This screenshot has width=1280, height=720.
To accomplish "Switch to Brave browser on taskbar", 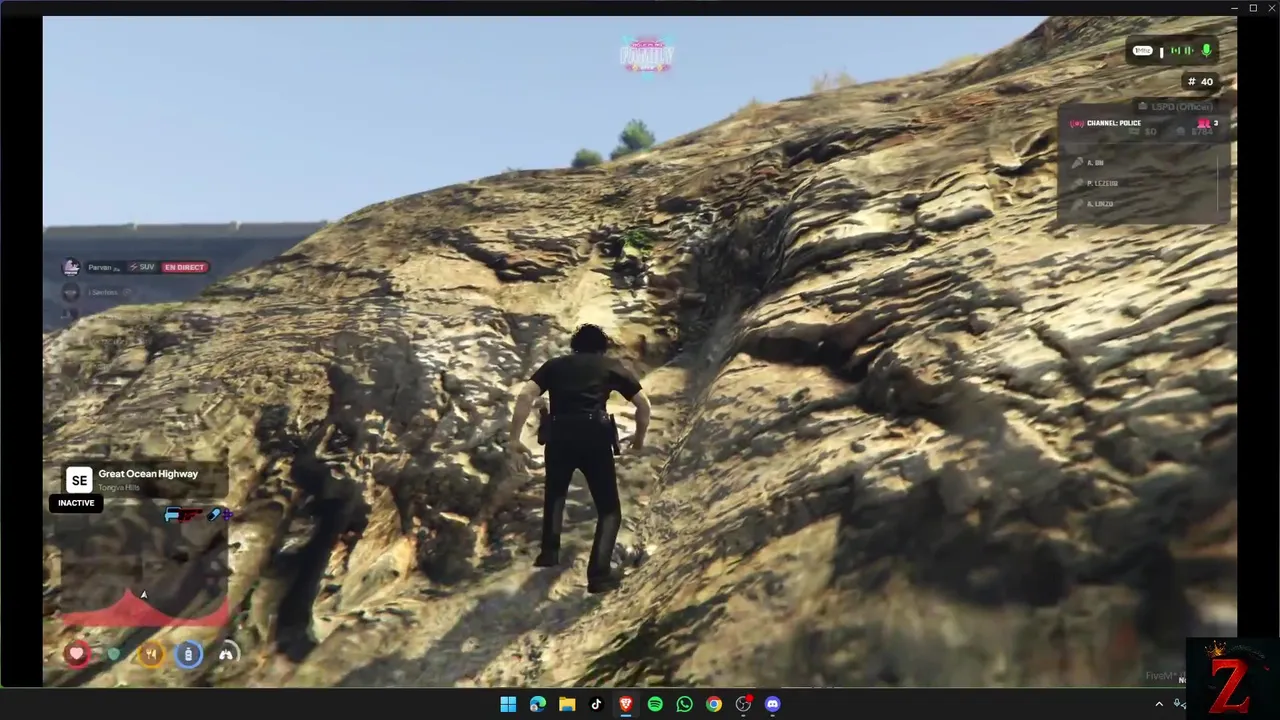I will [x=626, y=704].
